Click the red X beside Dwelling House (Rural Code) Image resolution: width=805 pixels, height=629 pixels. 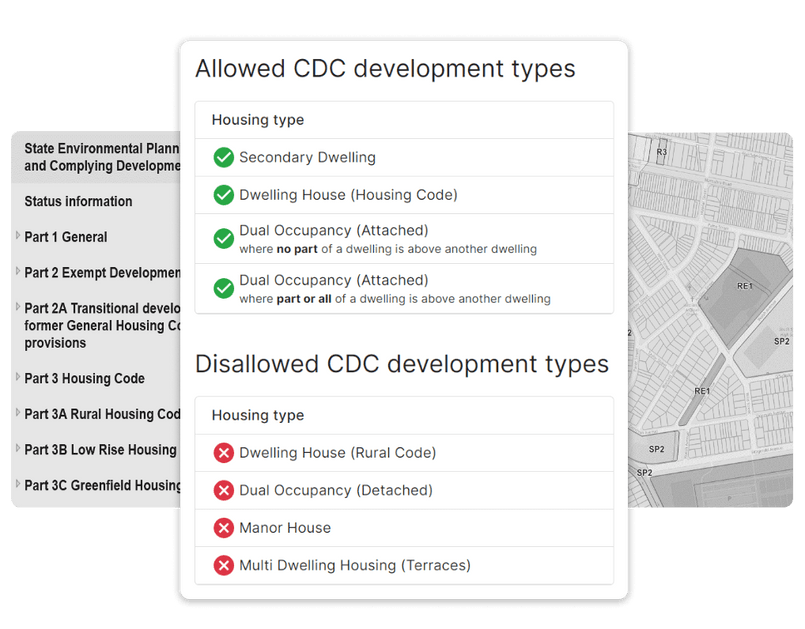pos(223,453)
